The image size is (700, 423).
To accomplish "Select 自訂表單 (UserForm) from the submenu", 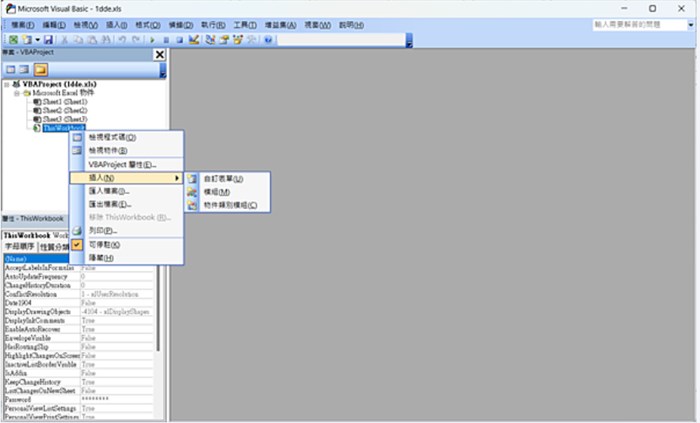I will [223, 178].
